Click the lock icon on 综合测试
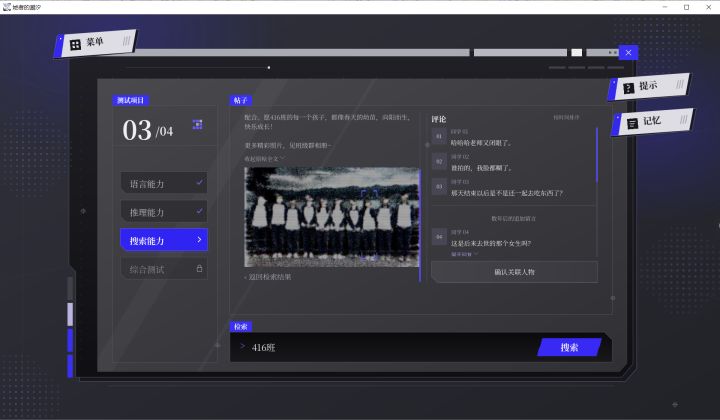Viewport: 720px width, 420px height. (x=199, y=268)
